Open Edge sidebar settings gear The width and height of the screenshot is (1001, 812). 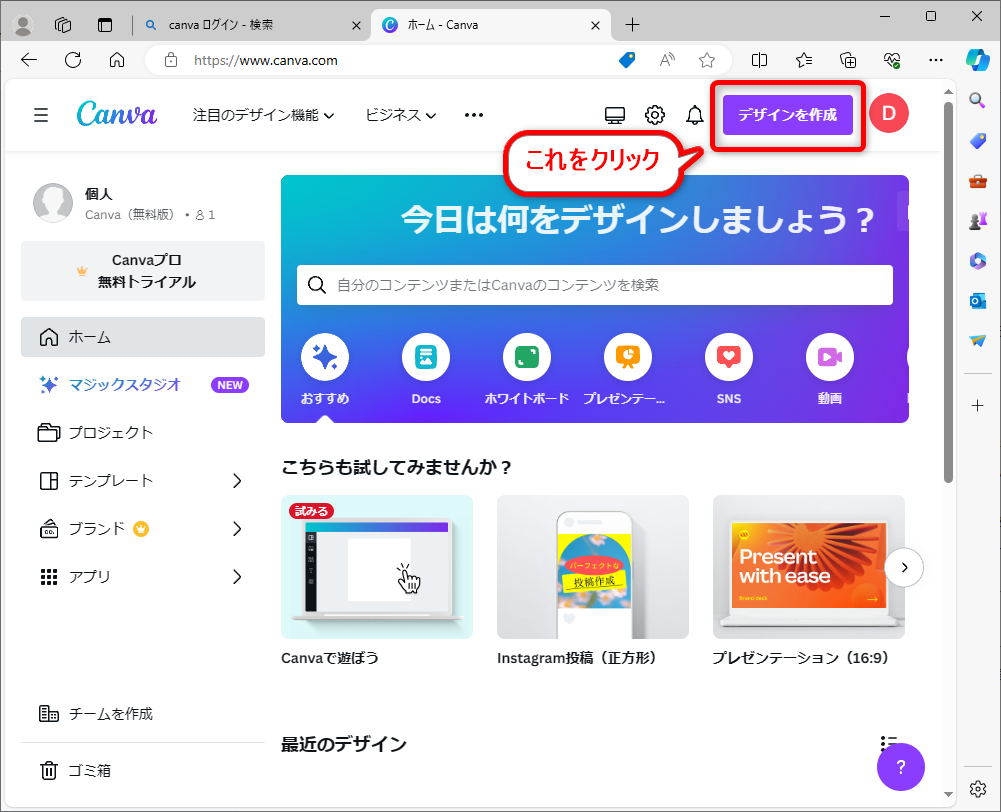coord(977,789)
